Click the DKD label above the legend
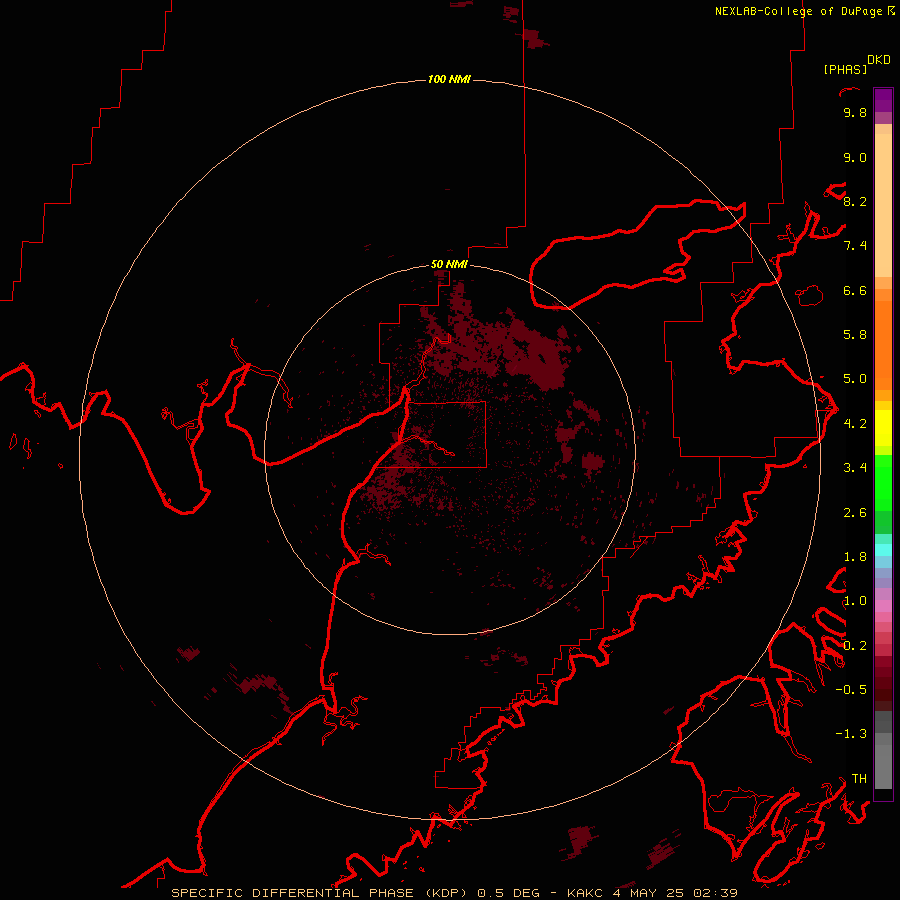Screen dimensions: 900x900 (x=879, y=60)
